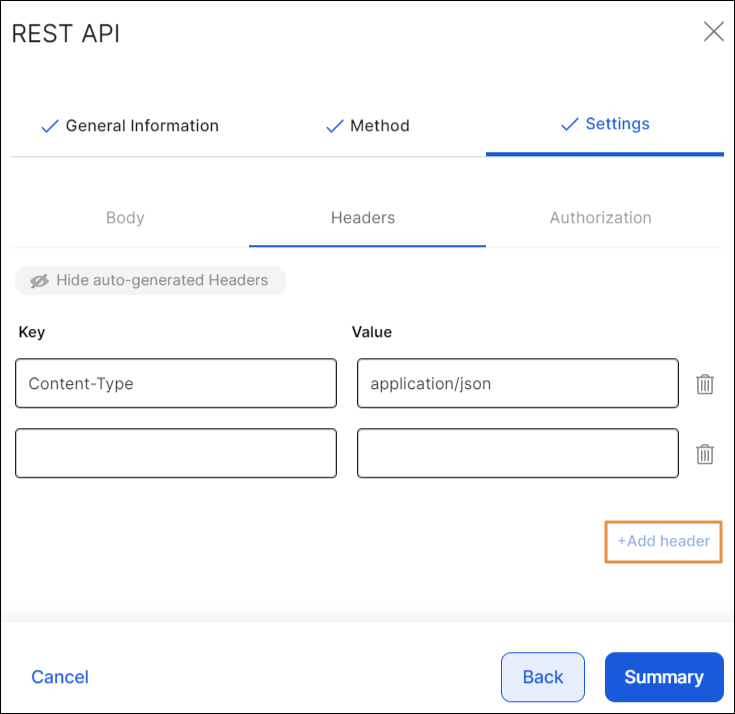
Task: Click the checkmark icon beside Method
Action: coord(335,126)
